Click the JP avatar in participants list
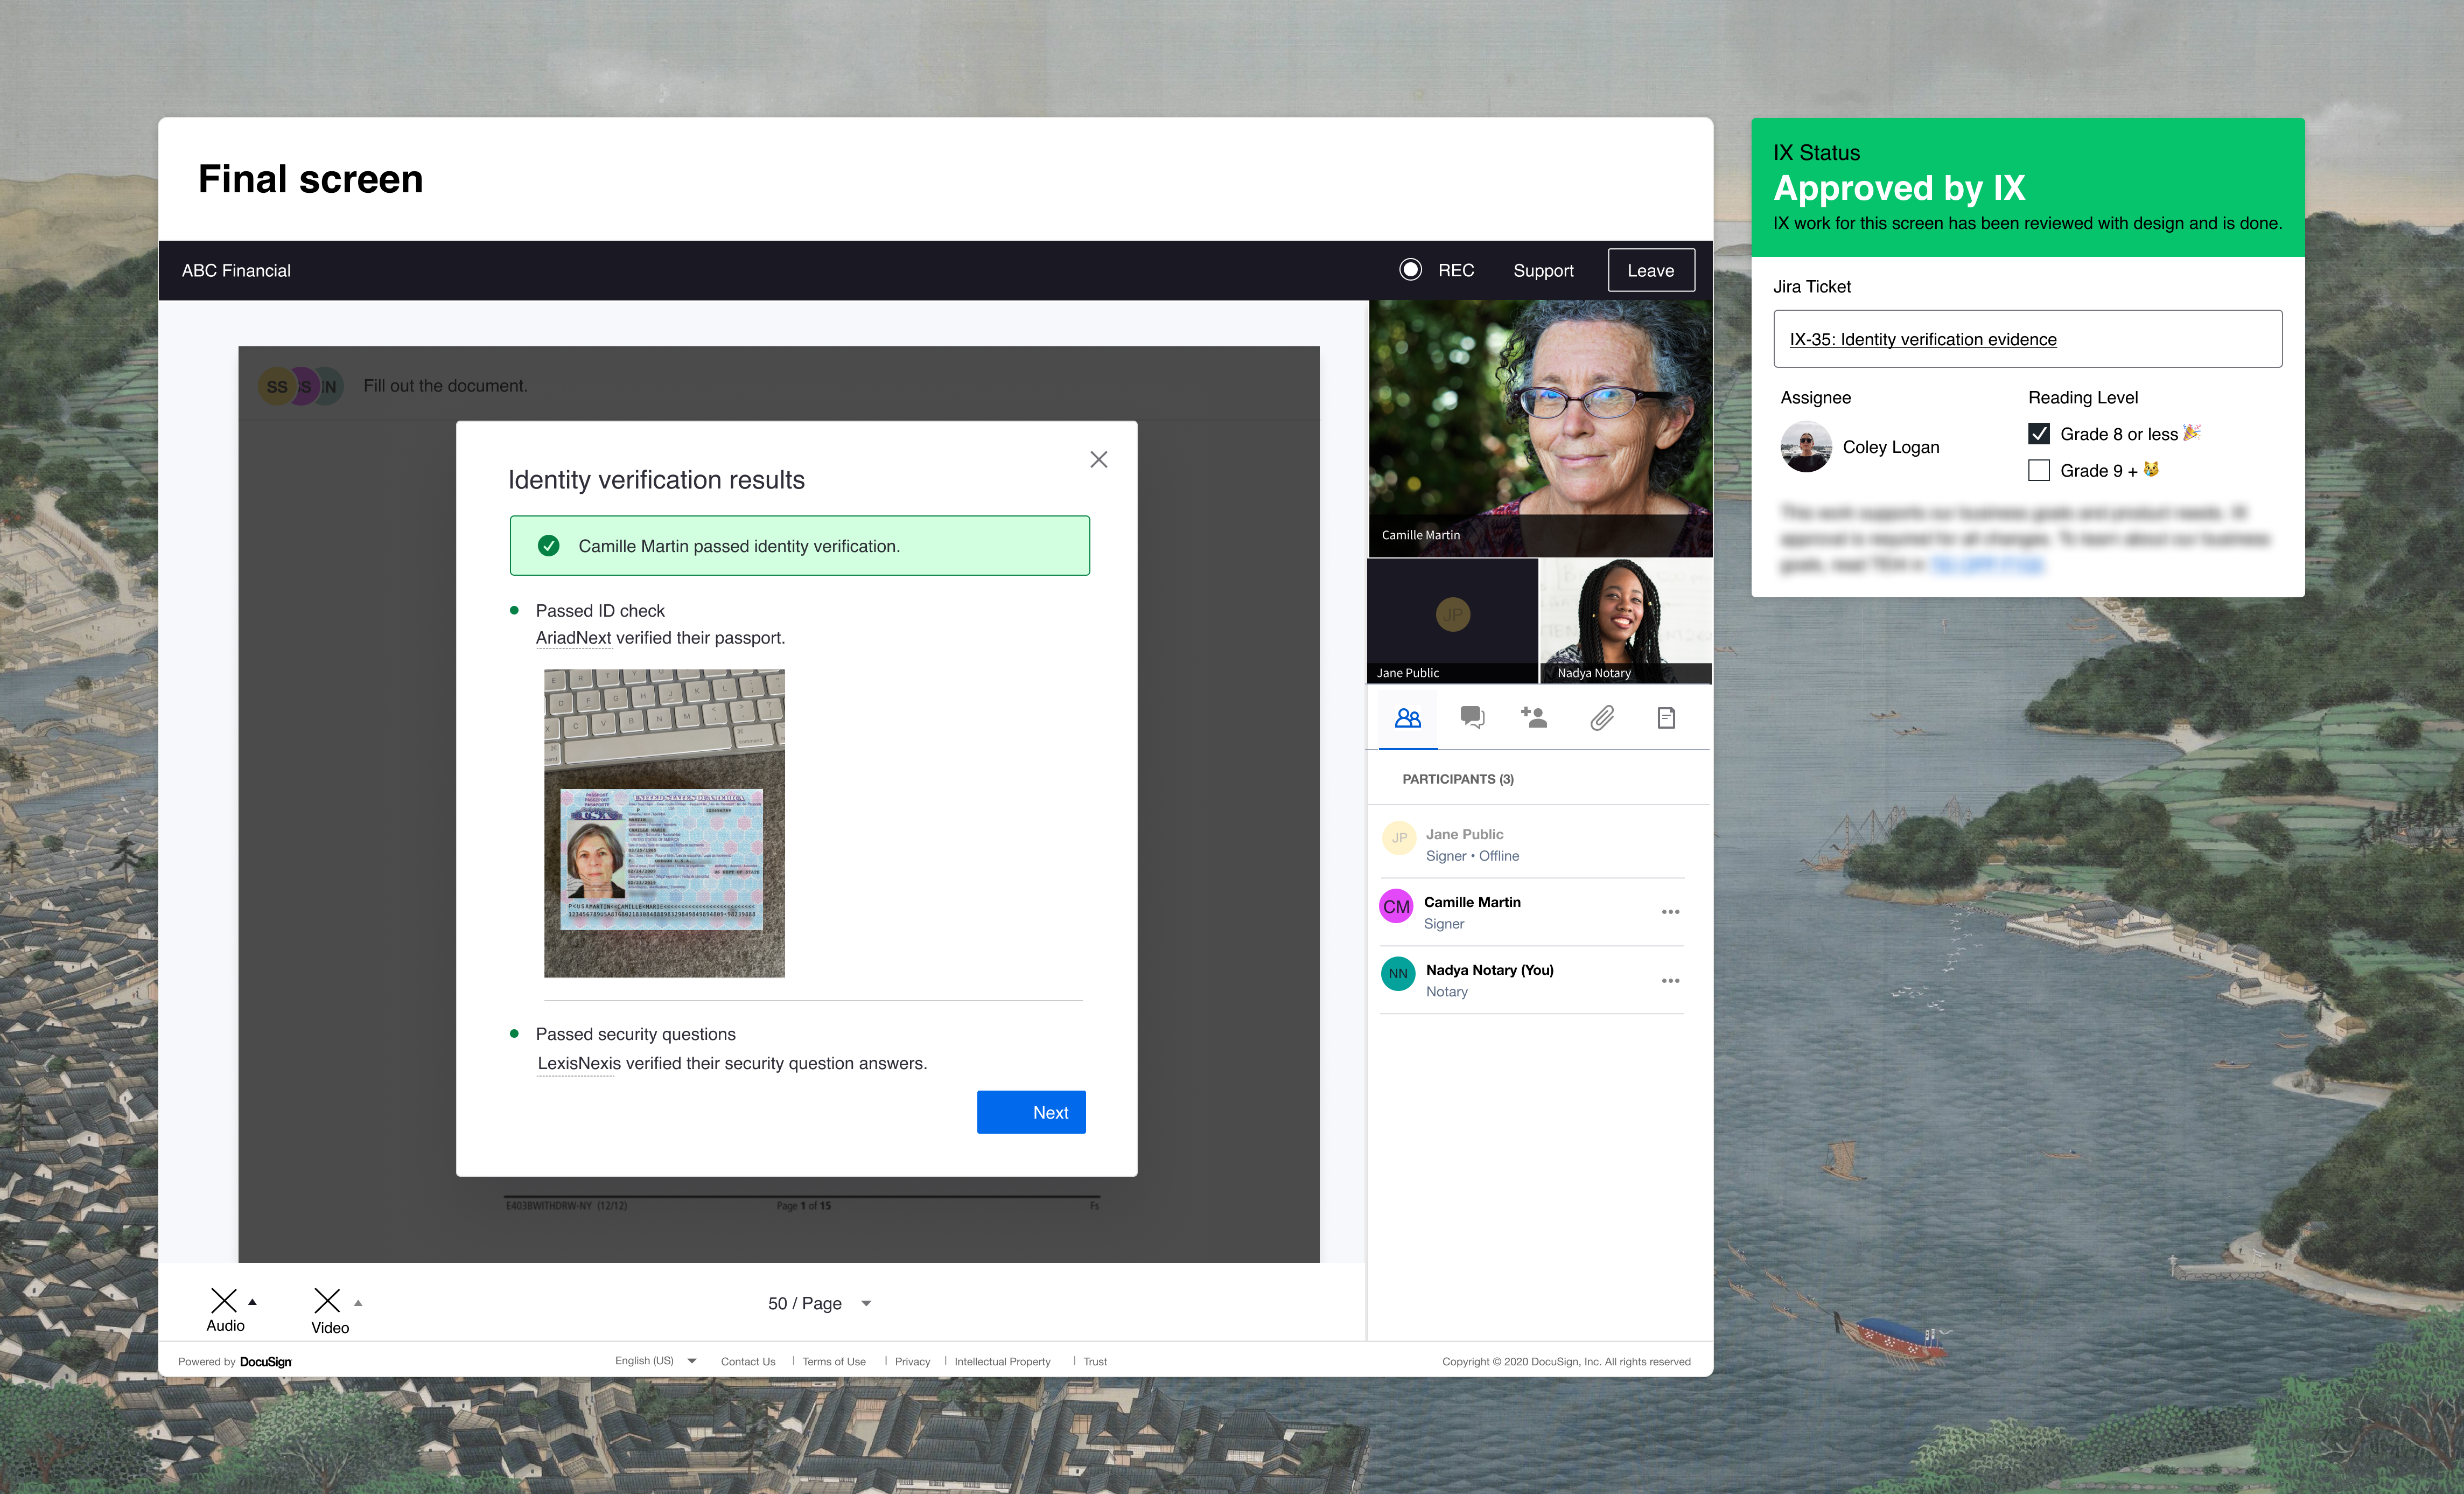Screen dimensions: 2464x1494 click(x=1399, y=838)
